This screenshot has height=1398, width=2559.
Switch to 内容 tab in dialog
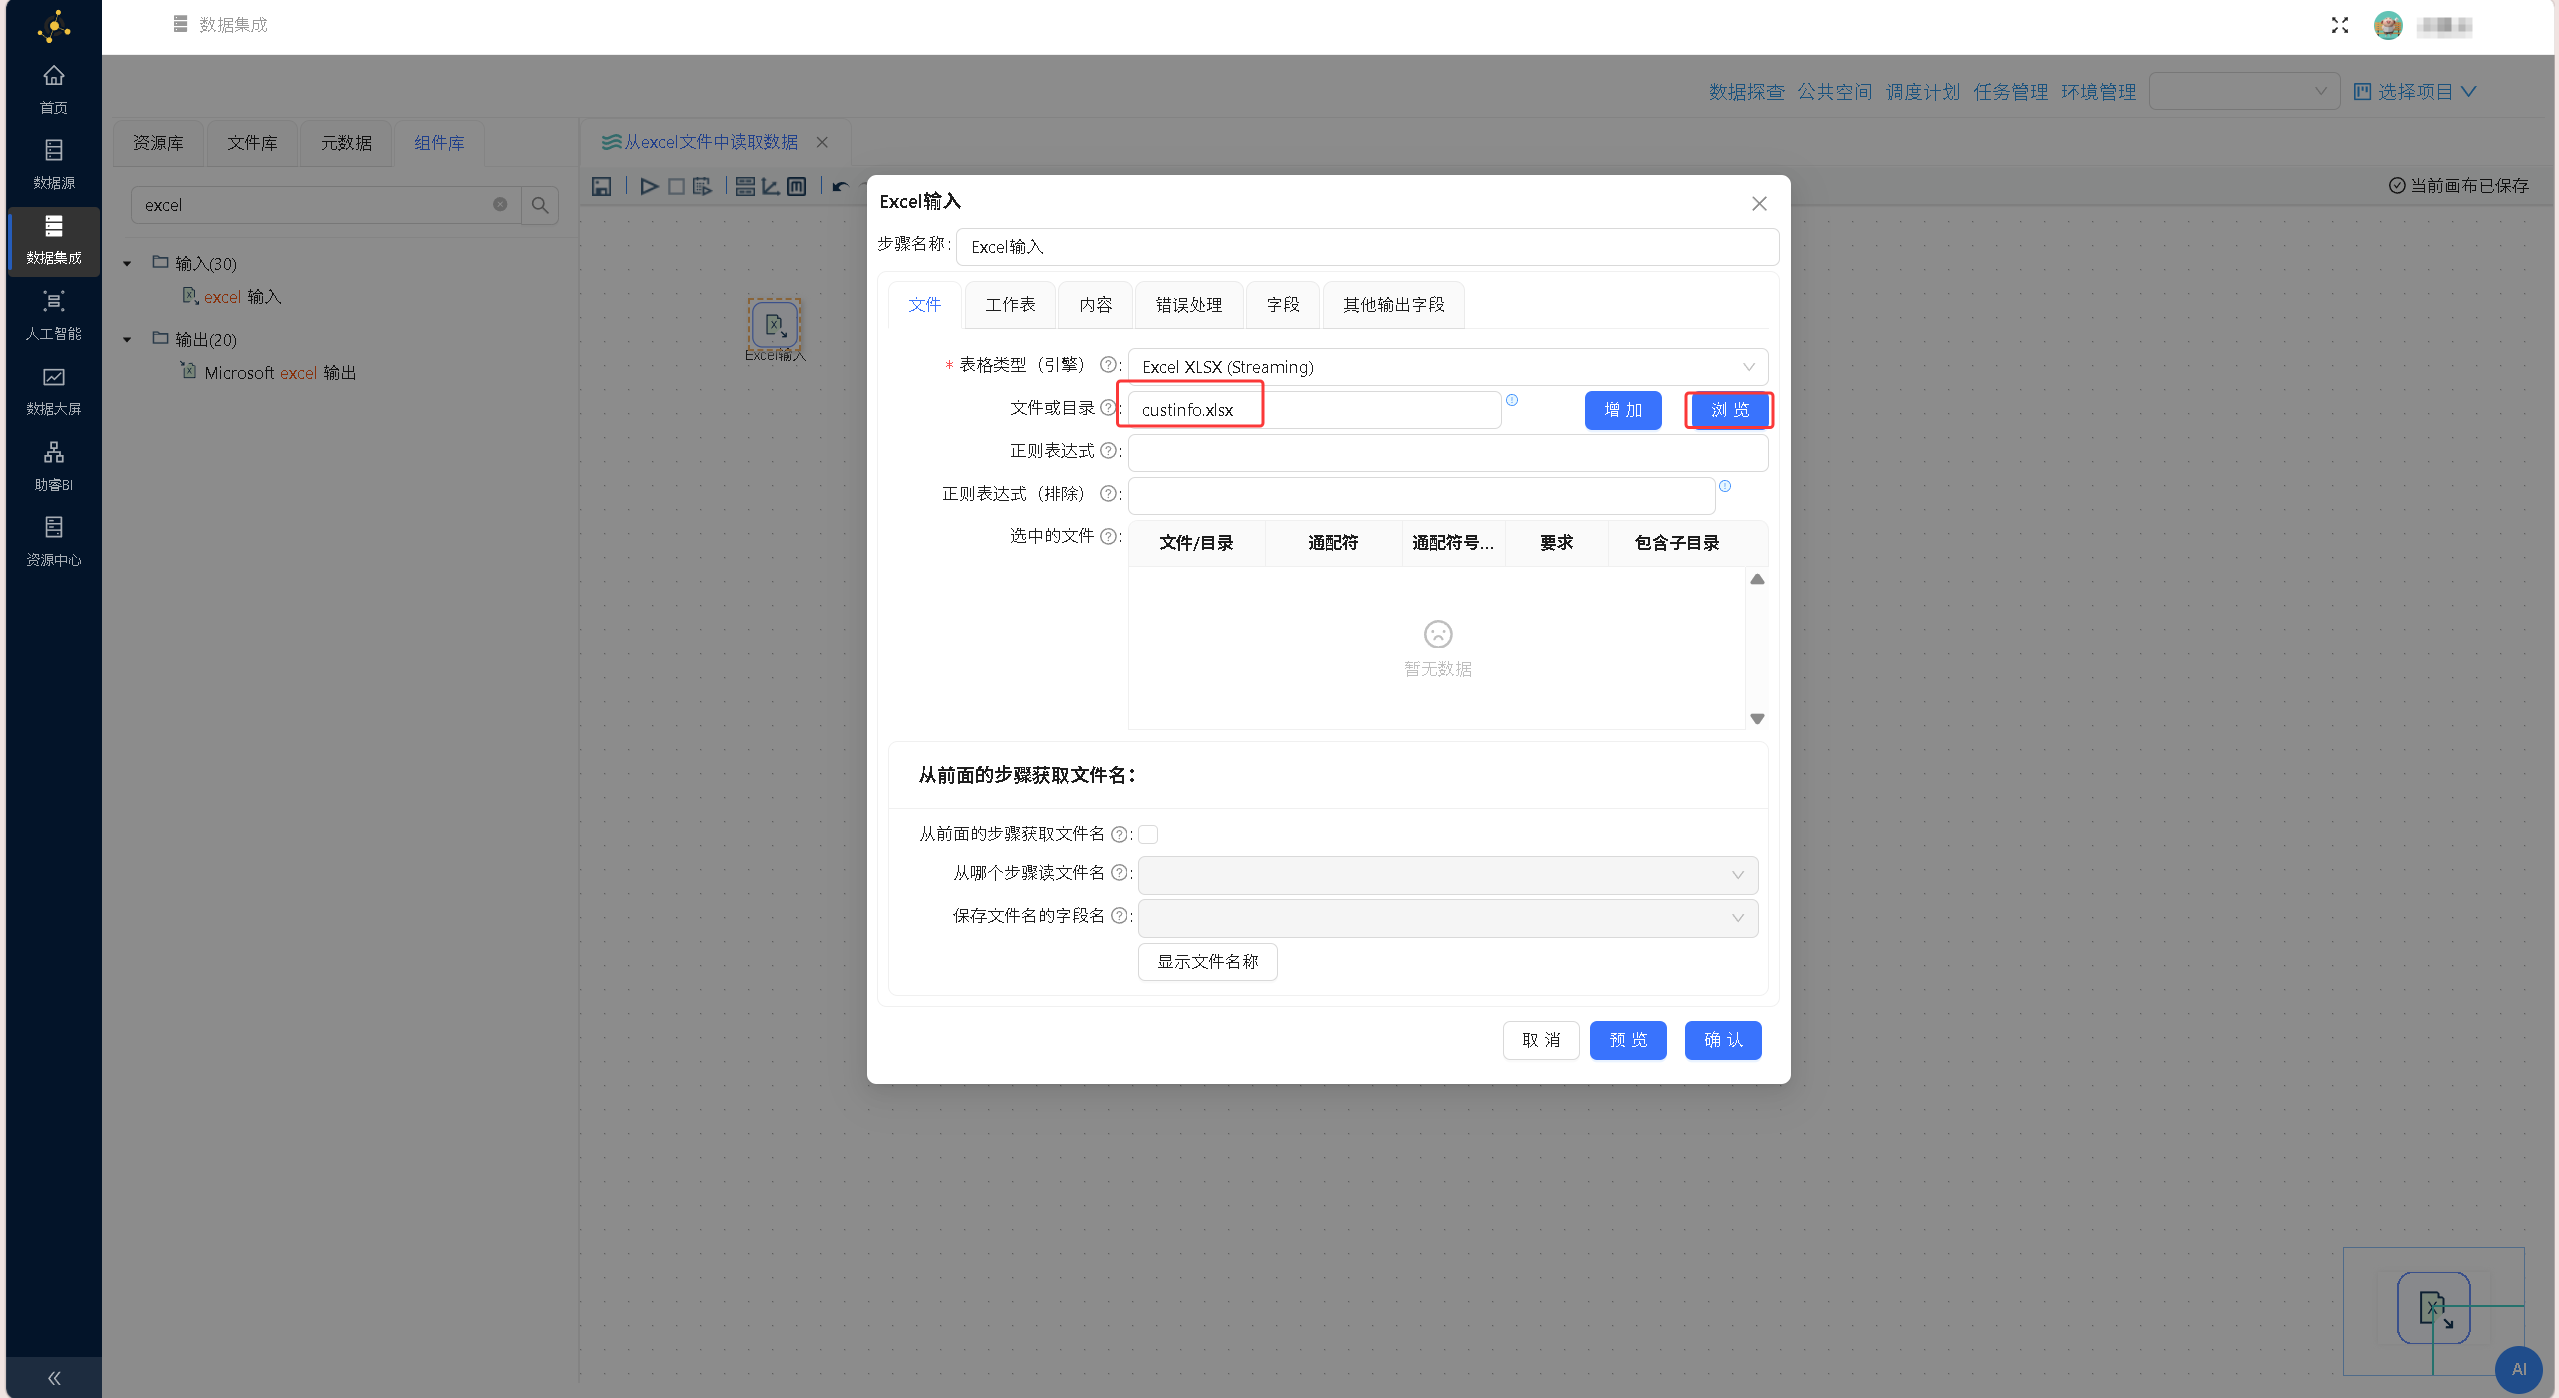click(1095, 305)
